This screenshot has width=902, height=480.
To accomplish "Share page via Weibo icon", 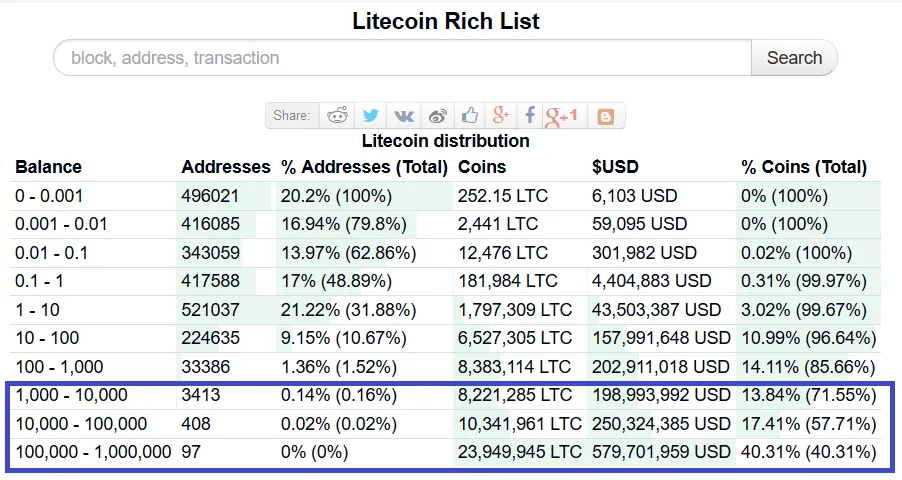I will pyautogui.click(x=438, y=116).
